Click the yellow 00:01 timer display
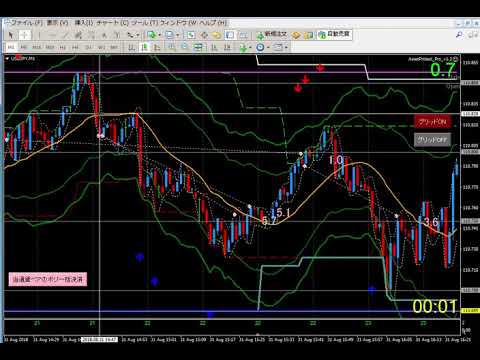 pos(434,306)
